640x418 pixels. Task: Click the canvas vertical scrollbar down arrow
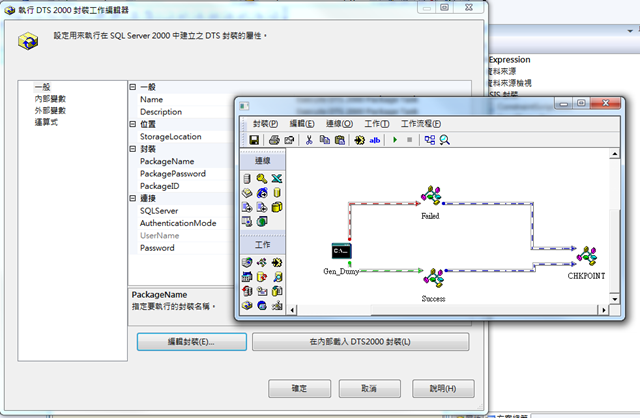point(614,299)
